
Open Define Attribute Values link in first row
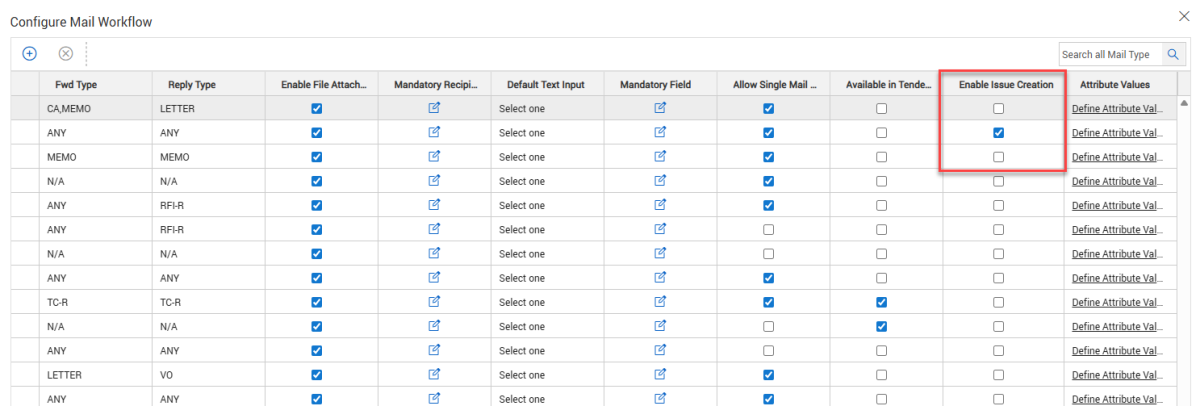pyautogui.click(x=1116, y=109)
